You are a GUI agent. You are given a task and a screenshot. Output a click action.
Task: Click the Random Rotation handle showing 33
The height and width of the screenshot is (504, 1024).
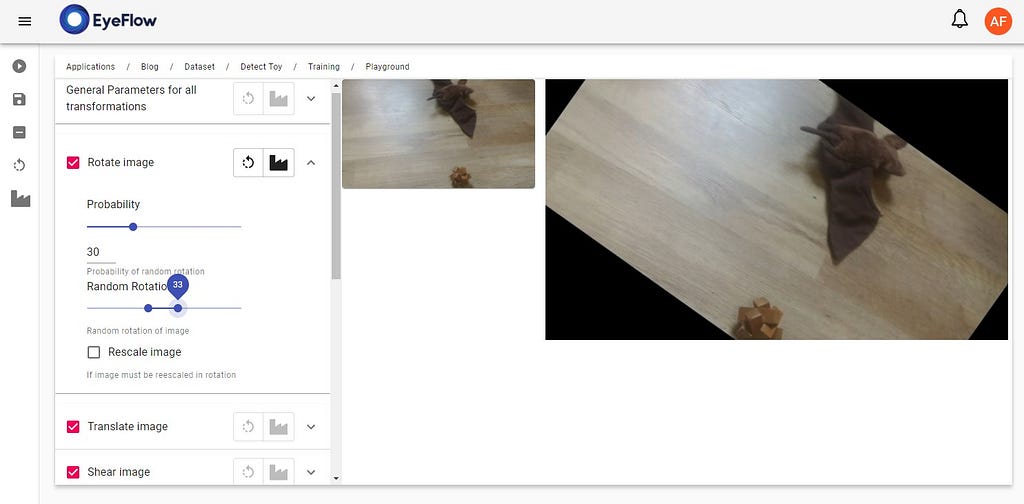pos(178,308)
